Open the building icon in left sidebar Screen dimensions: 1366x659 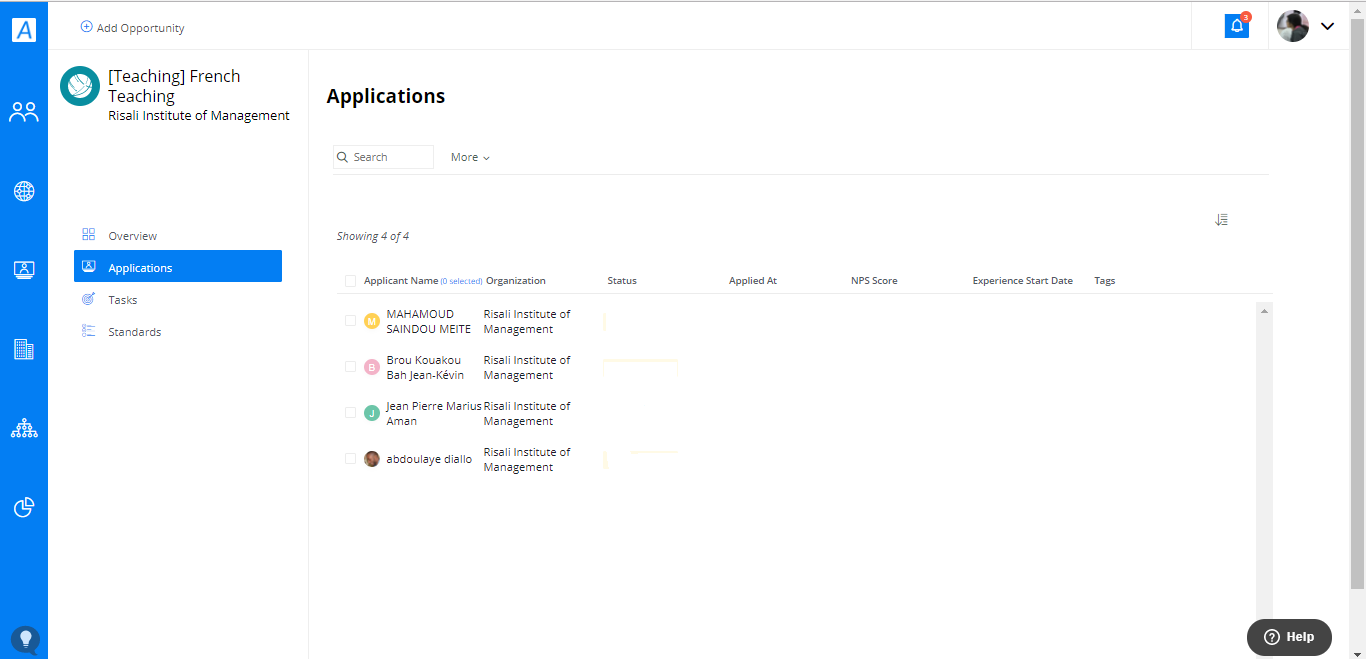pos(24,349)
